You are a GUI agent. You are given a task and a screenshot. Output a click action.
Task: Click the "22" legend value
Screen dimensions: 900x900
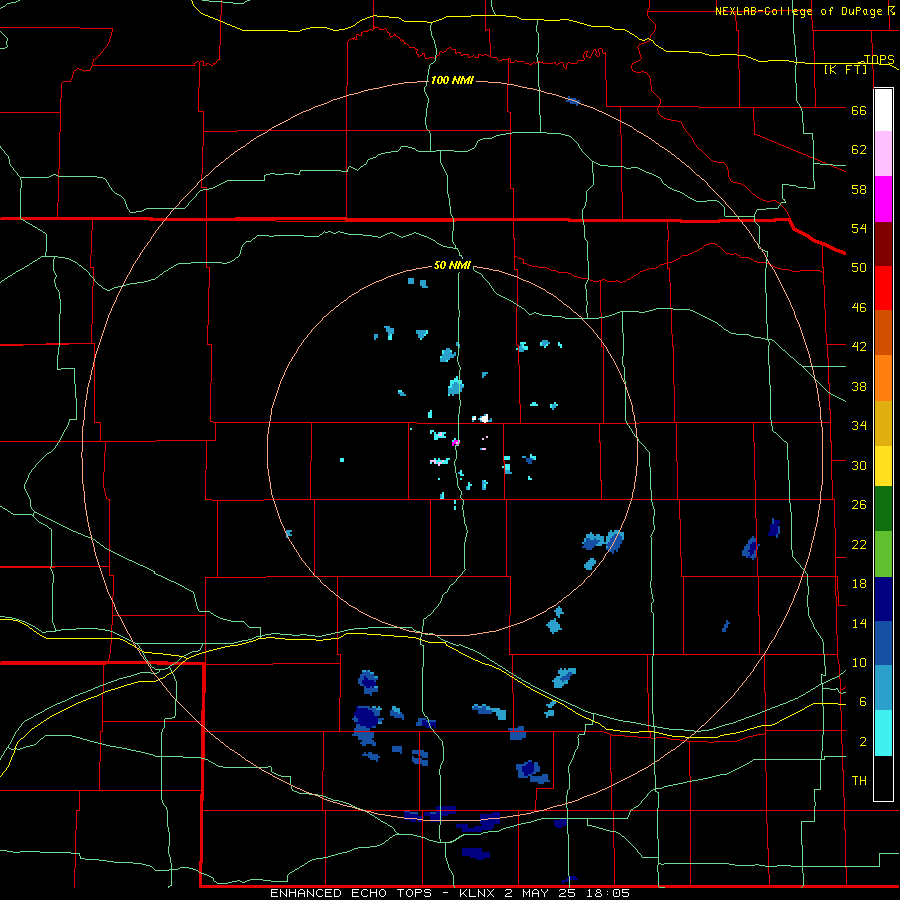point(859,545)
